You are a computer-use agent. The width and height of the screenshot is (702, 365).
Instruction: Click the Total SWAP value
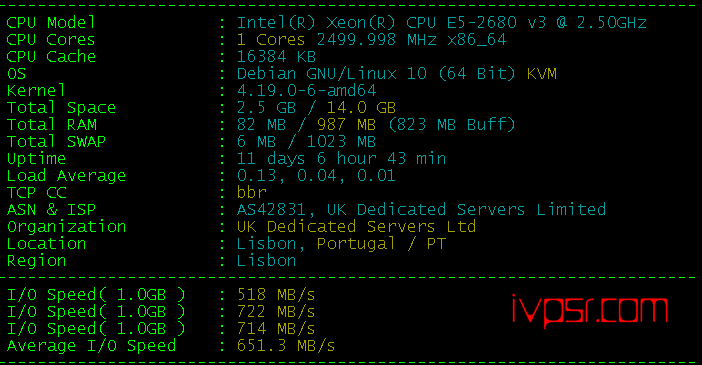click(306, 142)
